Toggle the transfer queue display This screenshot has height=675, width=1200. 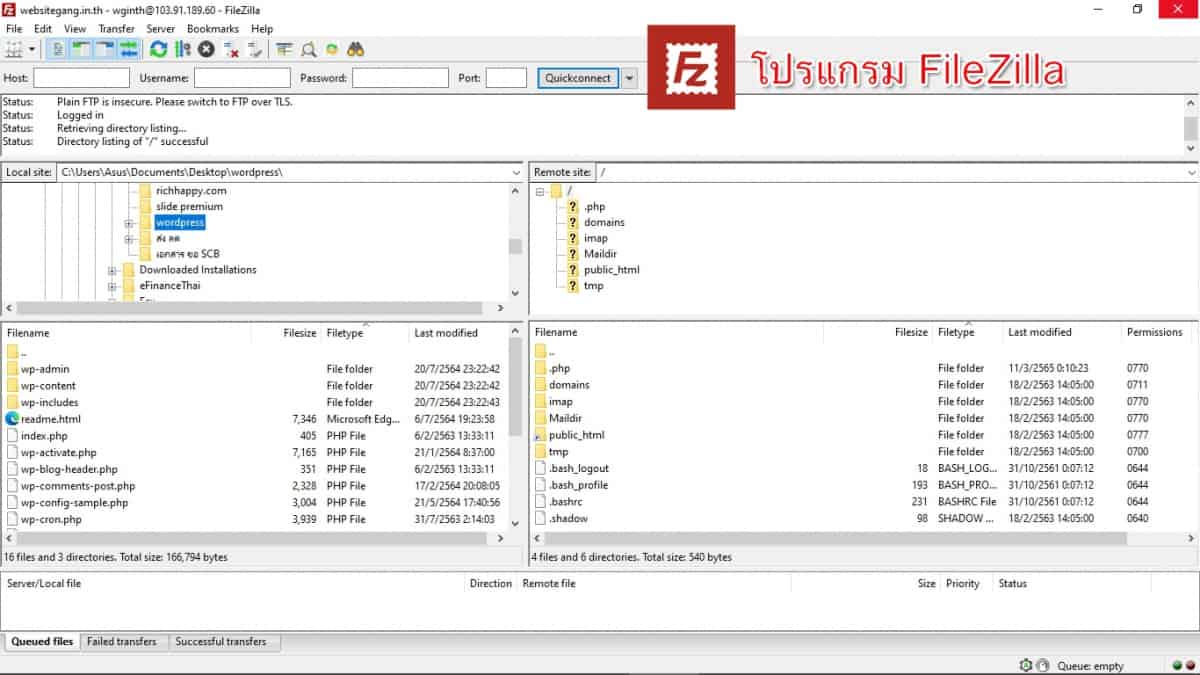point(129,49)
